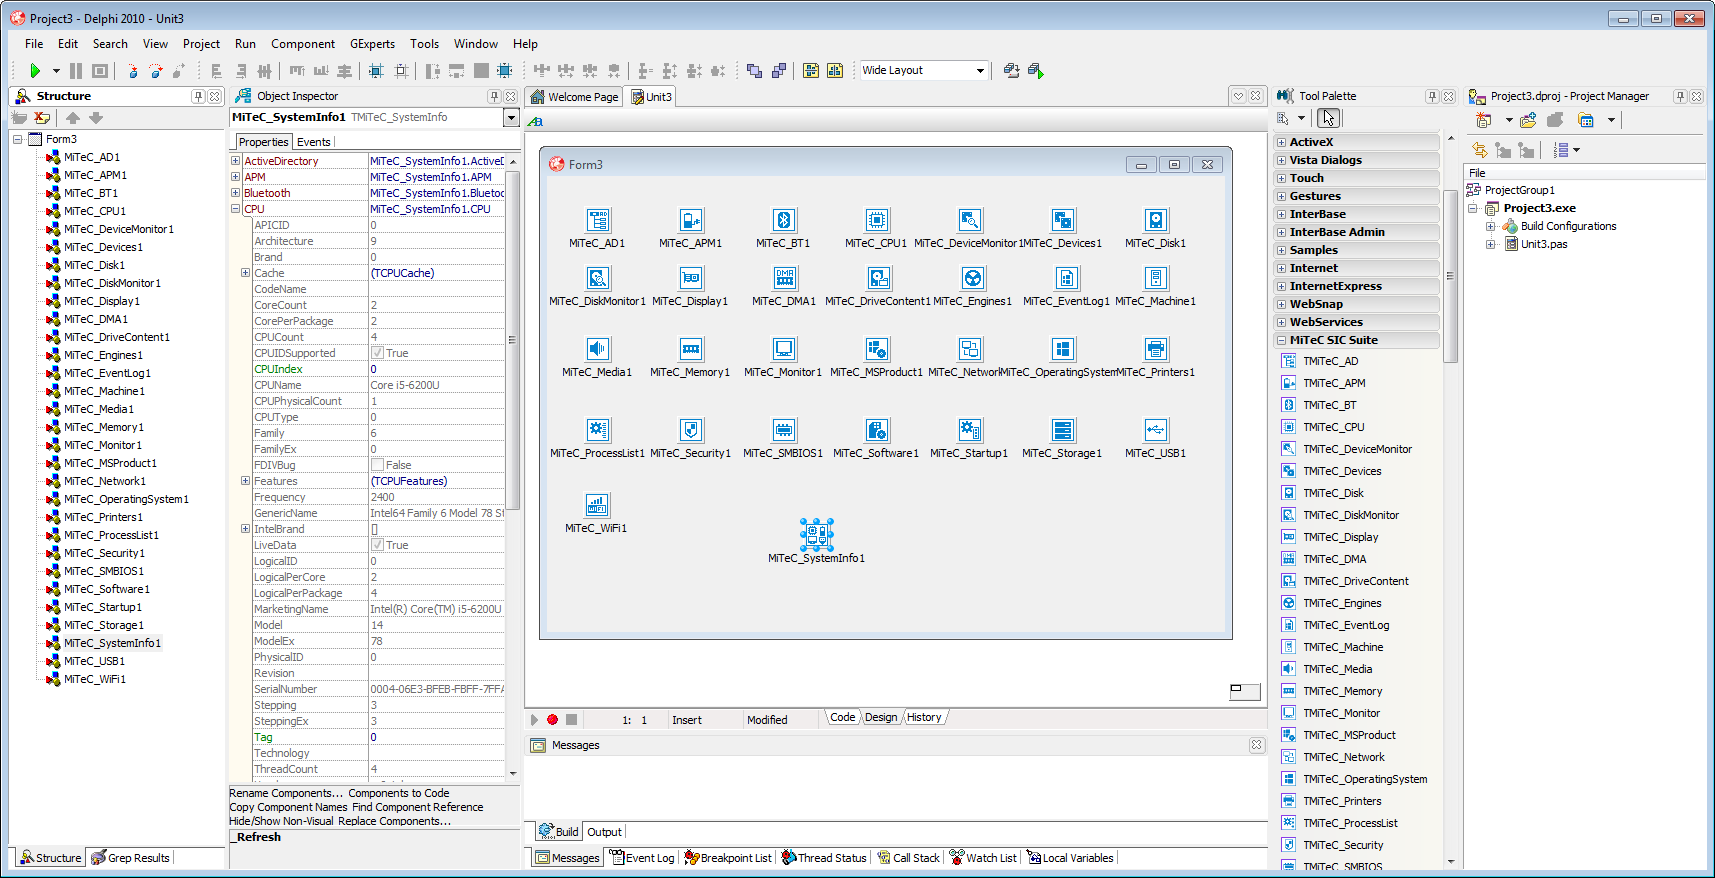Click the Frequency property value field
This screenshot has height=878, width=1715.
pyautogui.click(x=436, y=497)
